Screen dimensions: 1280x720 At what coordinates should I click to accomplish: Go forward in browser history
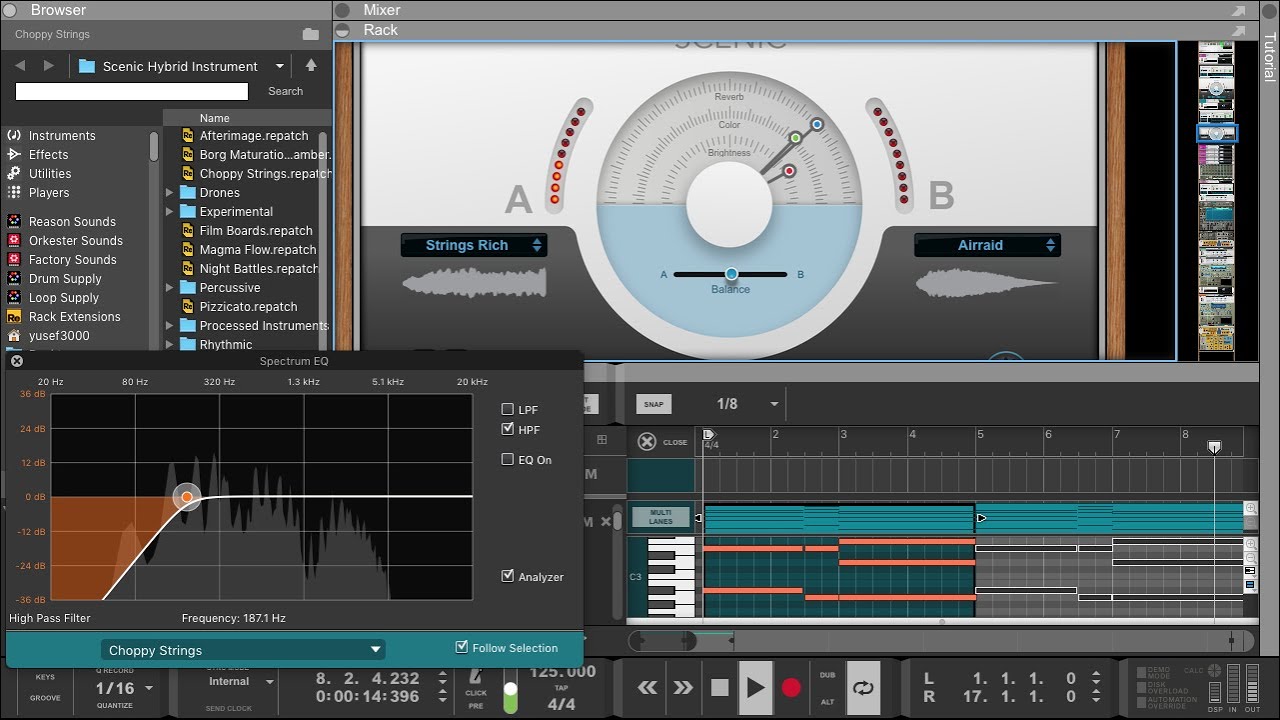point(49,66)
